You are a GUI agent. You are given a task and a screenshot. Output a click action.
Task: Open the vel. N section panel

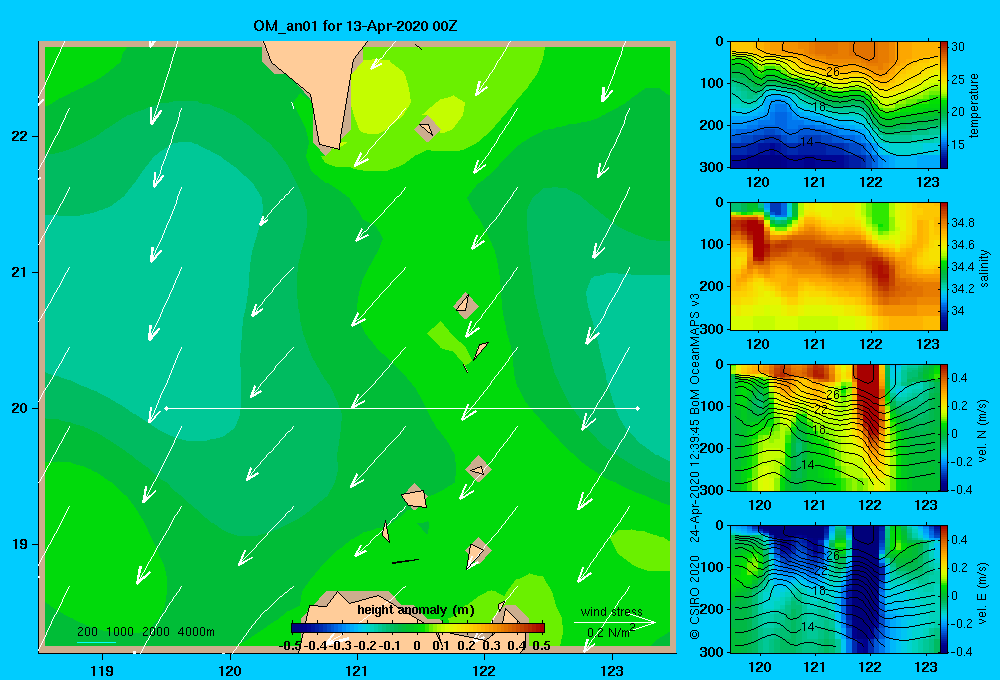(x=834, y=427)
